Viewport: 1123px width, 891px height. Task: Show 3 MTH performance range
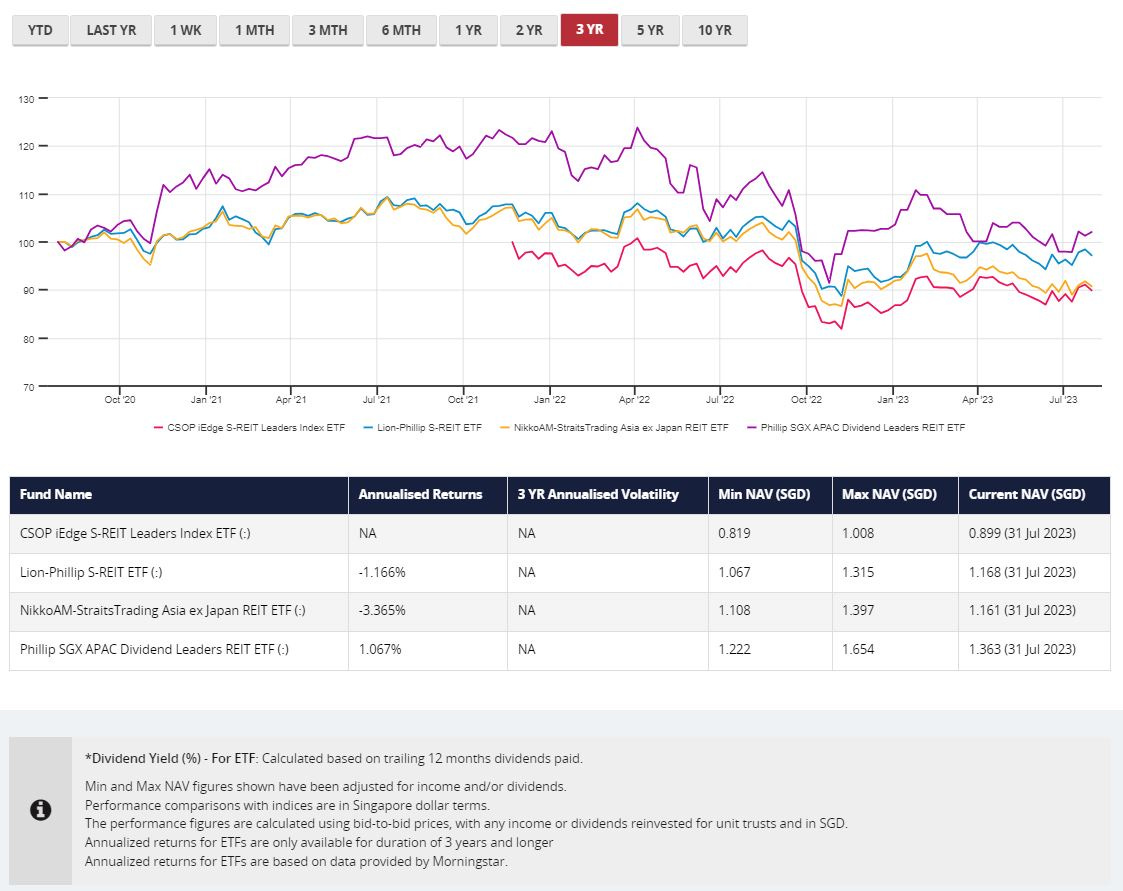(x=328, y=30)
